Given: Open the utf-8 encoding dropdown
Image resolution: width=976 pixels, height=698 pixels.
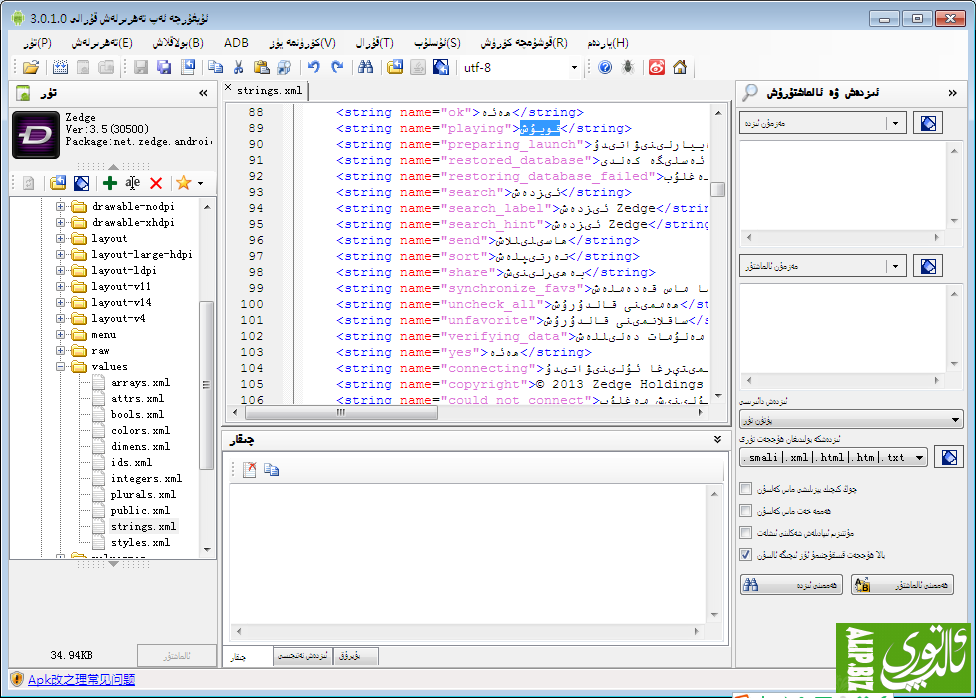Looking at the screenshot, I should 574,68.
